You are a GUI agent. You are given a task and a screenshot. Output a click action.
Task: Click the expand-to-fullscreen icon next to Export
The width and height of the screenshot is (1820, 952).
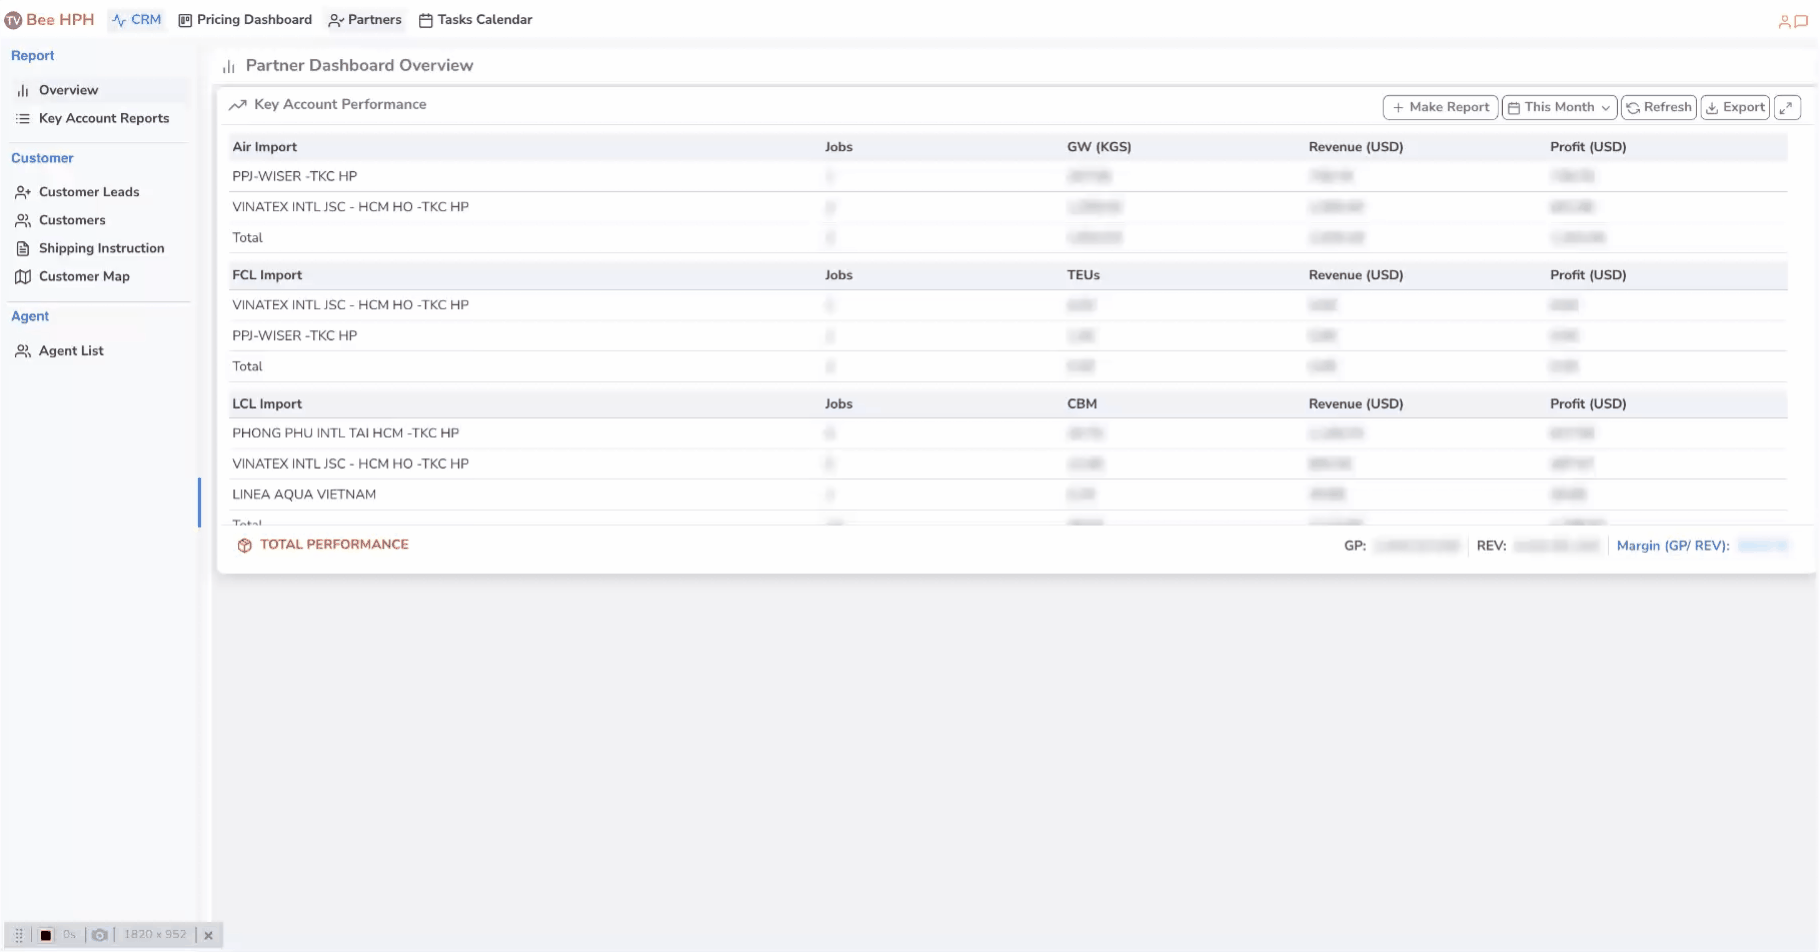click(1788, 107)
